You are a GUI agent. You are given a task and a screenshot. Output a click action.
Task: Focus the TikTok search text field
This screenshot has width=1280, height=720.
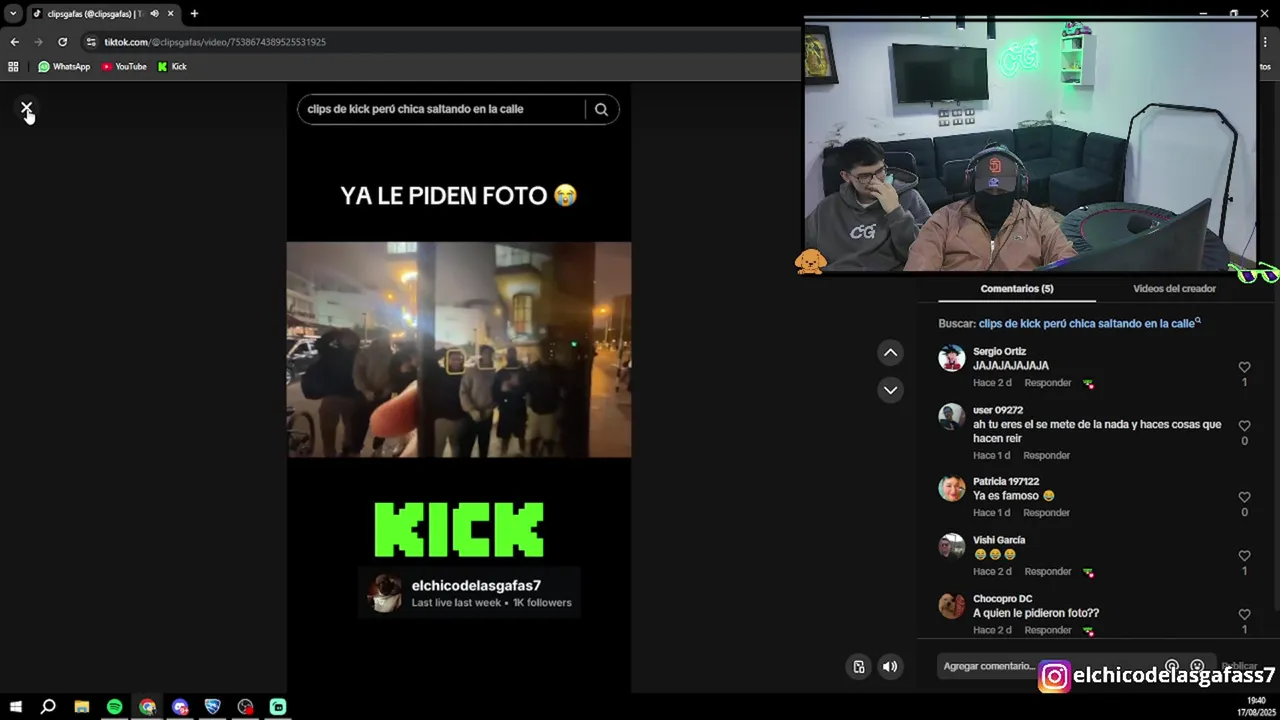click(441, 109)
